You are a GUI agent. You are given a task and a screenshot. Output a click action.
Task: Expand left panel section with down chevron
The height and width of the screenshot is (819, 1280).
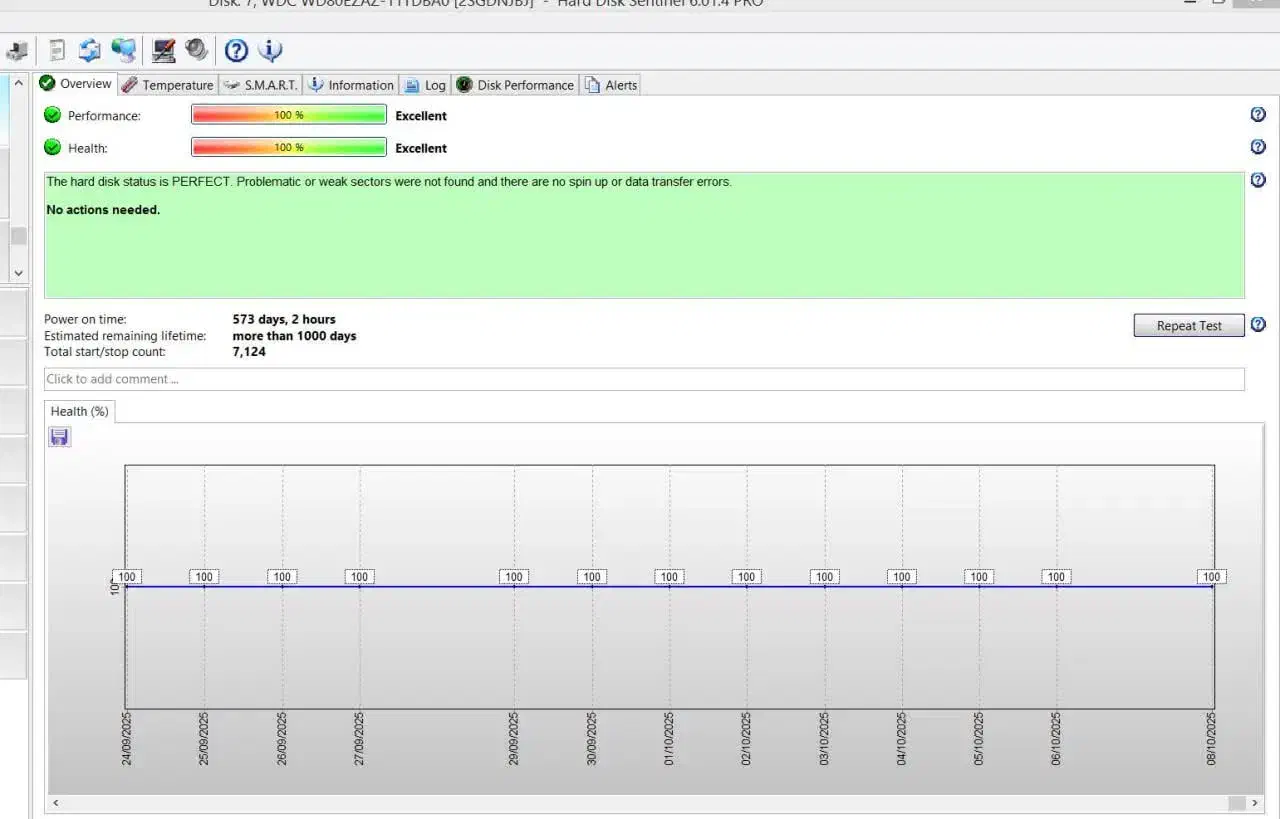(18, 272)
